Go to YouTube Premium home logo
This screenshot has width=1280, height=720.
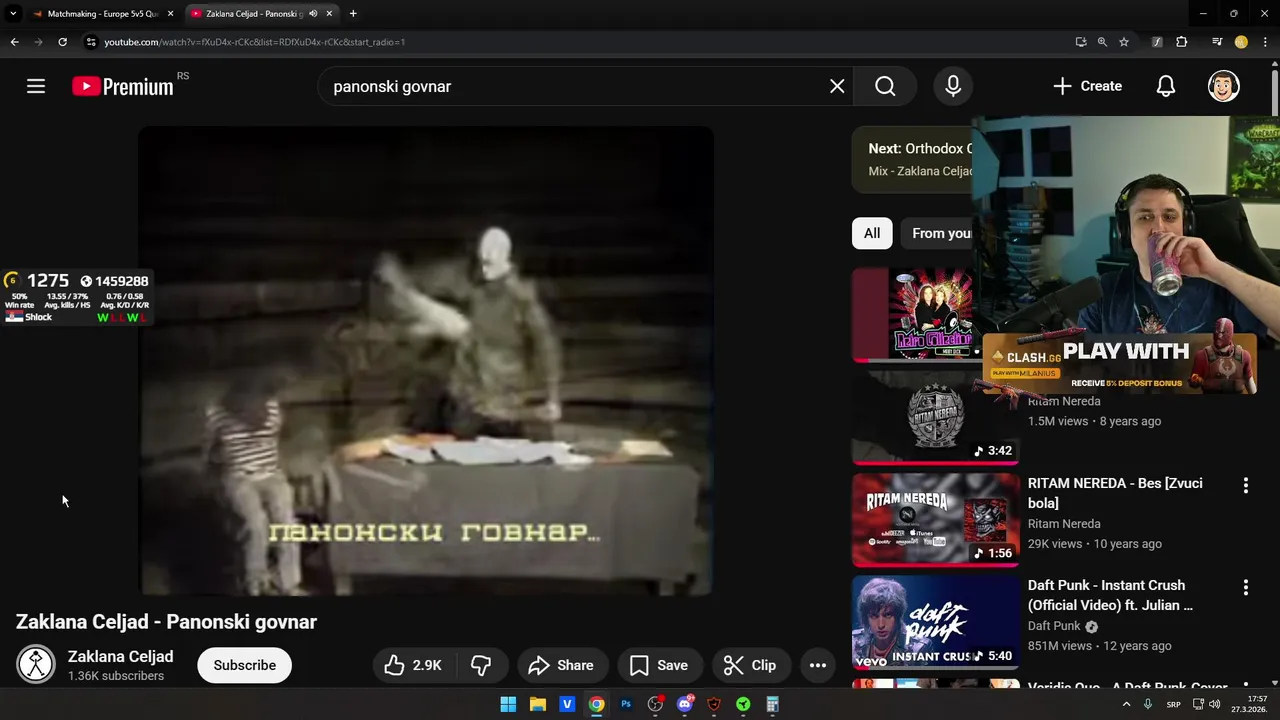(x=123, y=86)
